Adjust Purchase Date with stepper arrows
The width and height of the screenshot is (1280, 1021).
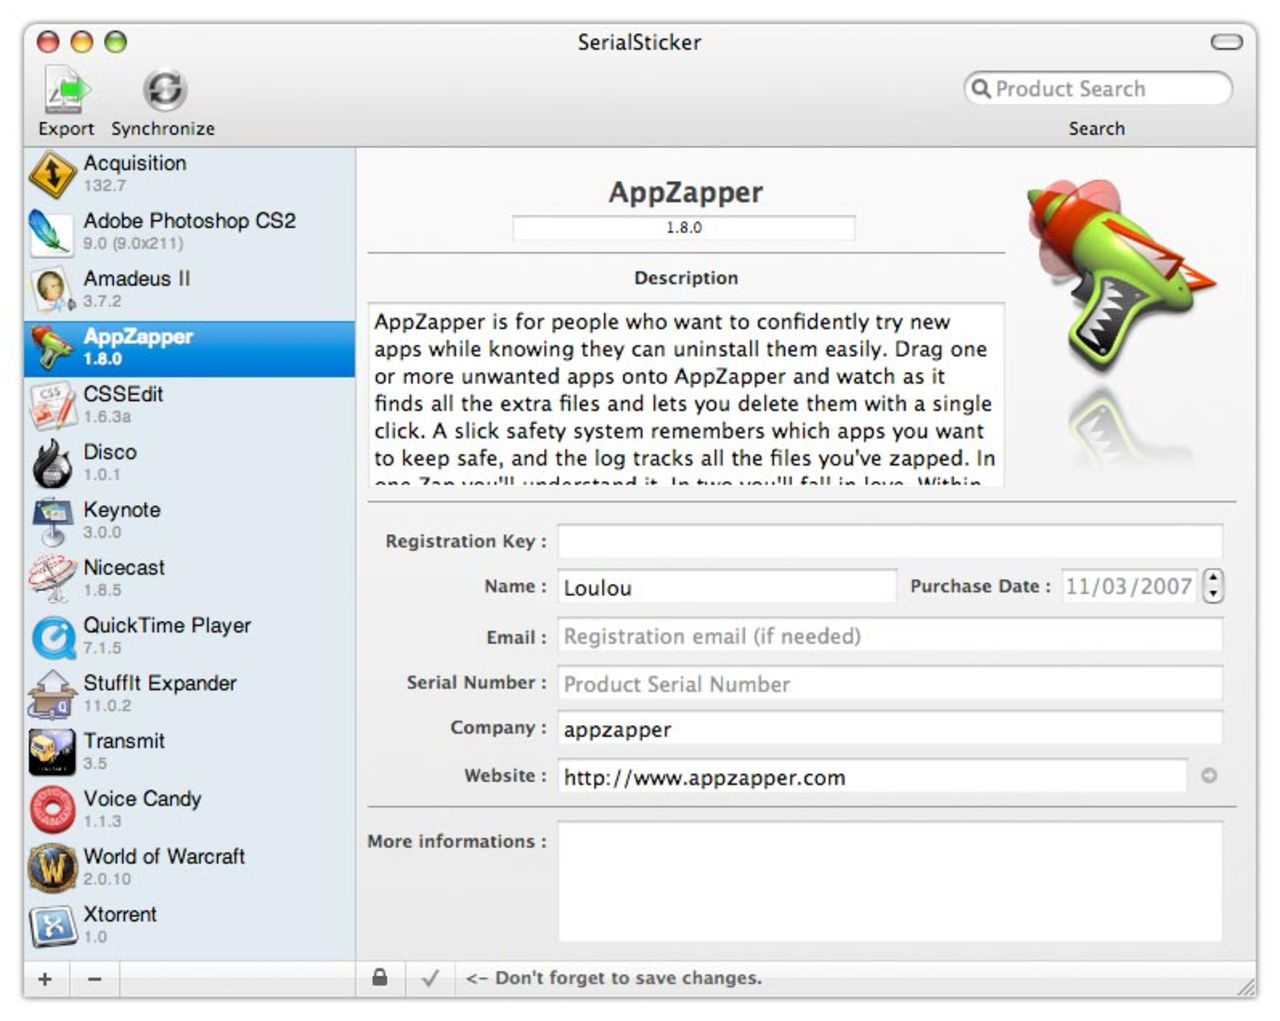1213,586
